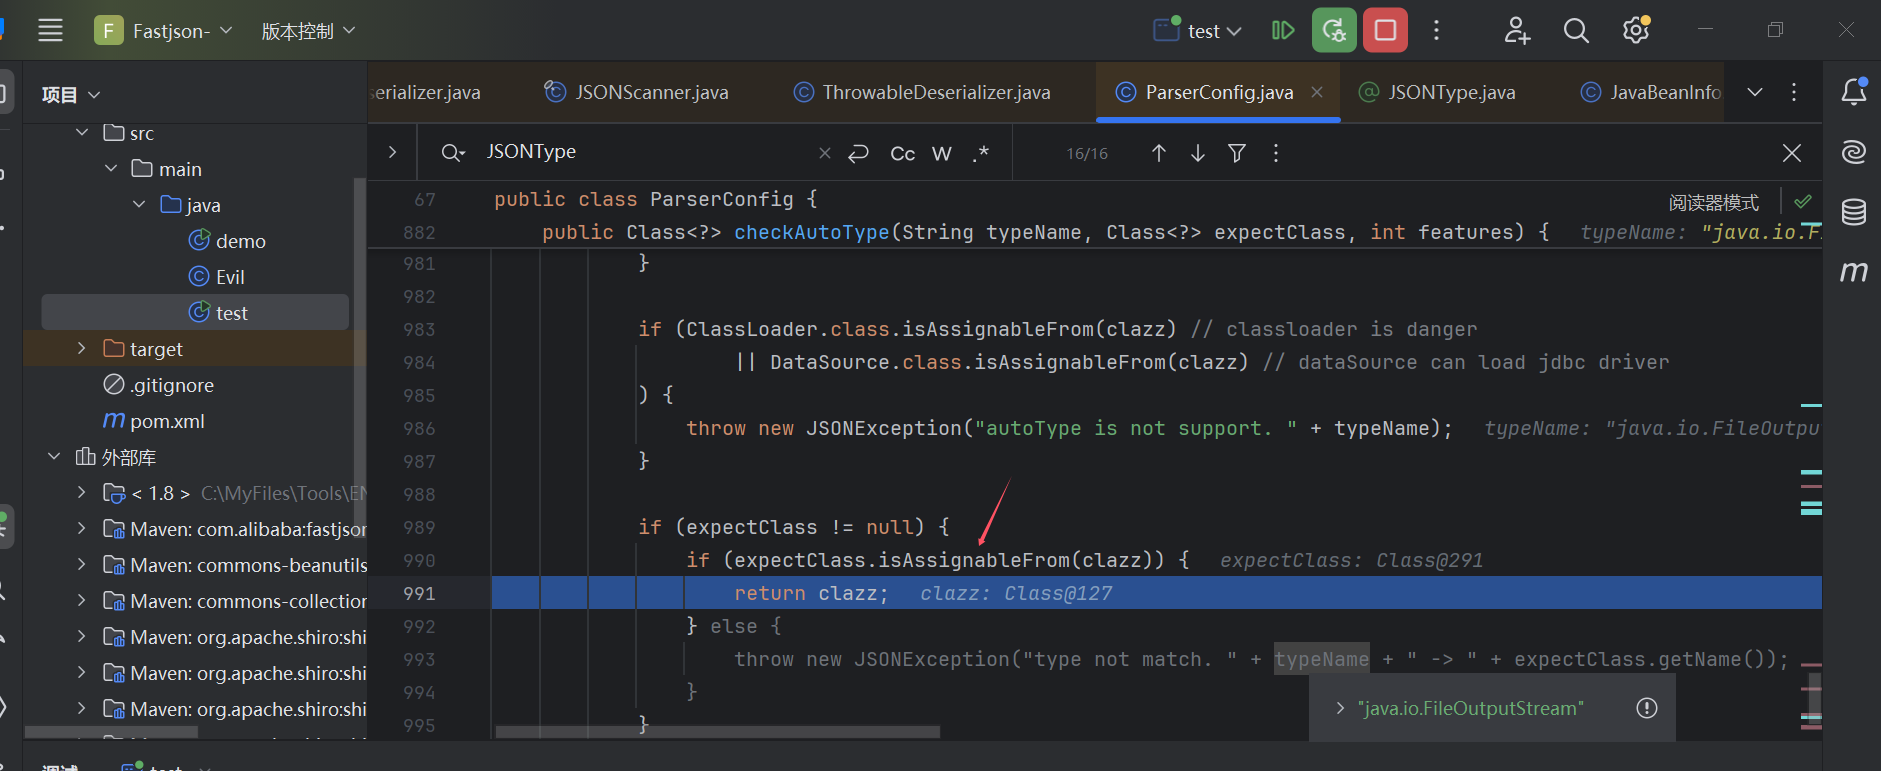Expand the < 1.8 > JDK library
1881x771 pixels.
(82, 492)
